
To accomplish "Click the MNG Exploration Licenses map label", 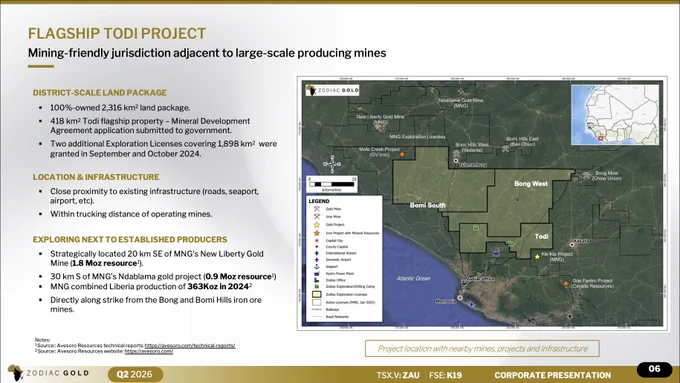I will tap(417, 137).
